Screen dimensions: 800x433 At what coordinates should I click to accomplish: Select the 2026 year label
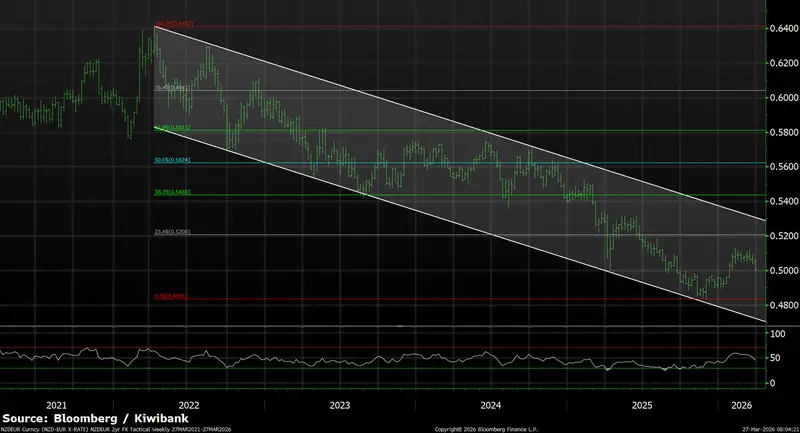[741, 406]
